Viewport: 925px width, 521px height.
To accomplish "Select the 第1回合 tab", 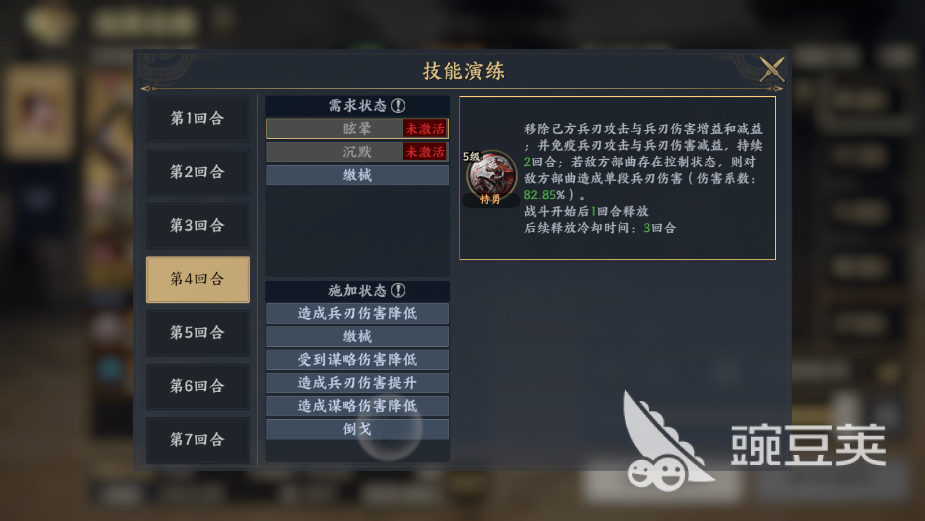I will coord(198,118).
